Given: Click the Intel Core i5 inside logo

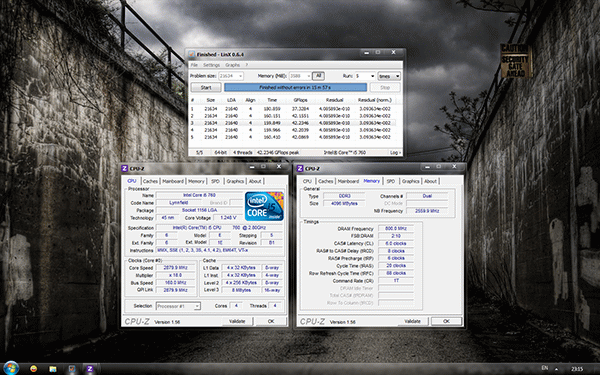Looking at the screenshot, I should [x=264, y=206].
